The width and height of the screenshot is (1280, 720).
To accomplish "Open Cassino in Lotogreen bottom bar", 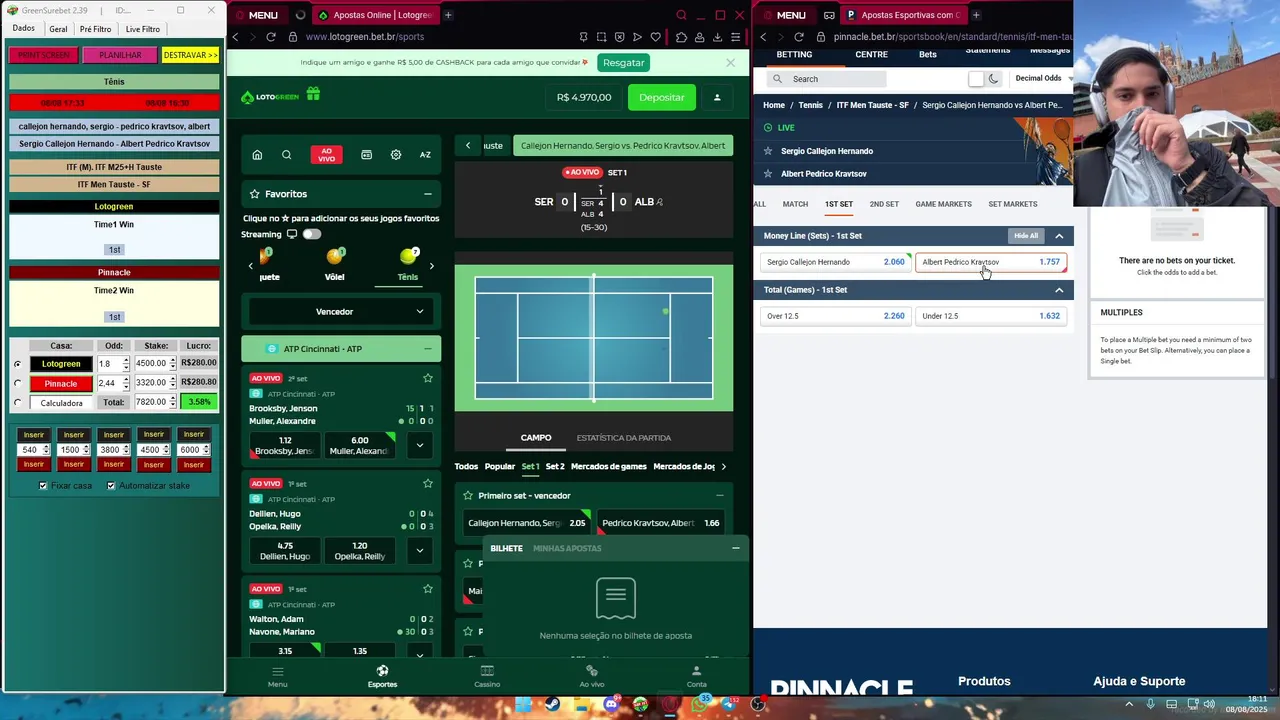I will [487, 676].
